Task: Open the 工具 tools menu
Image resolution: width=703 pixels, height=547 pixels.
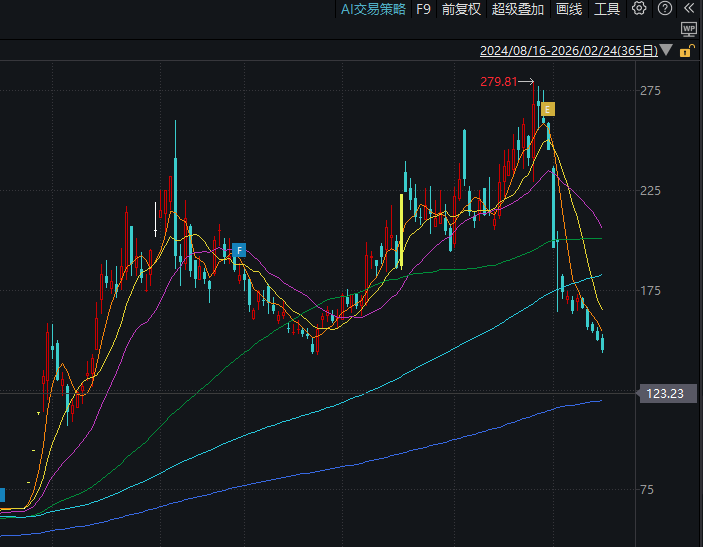Action: coord(607,9)
